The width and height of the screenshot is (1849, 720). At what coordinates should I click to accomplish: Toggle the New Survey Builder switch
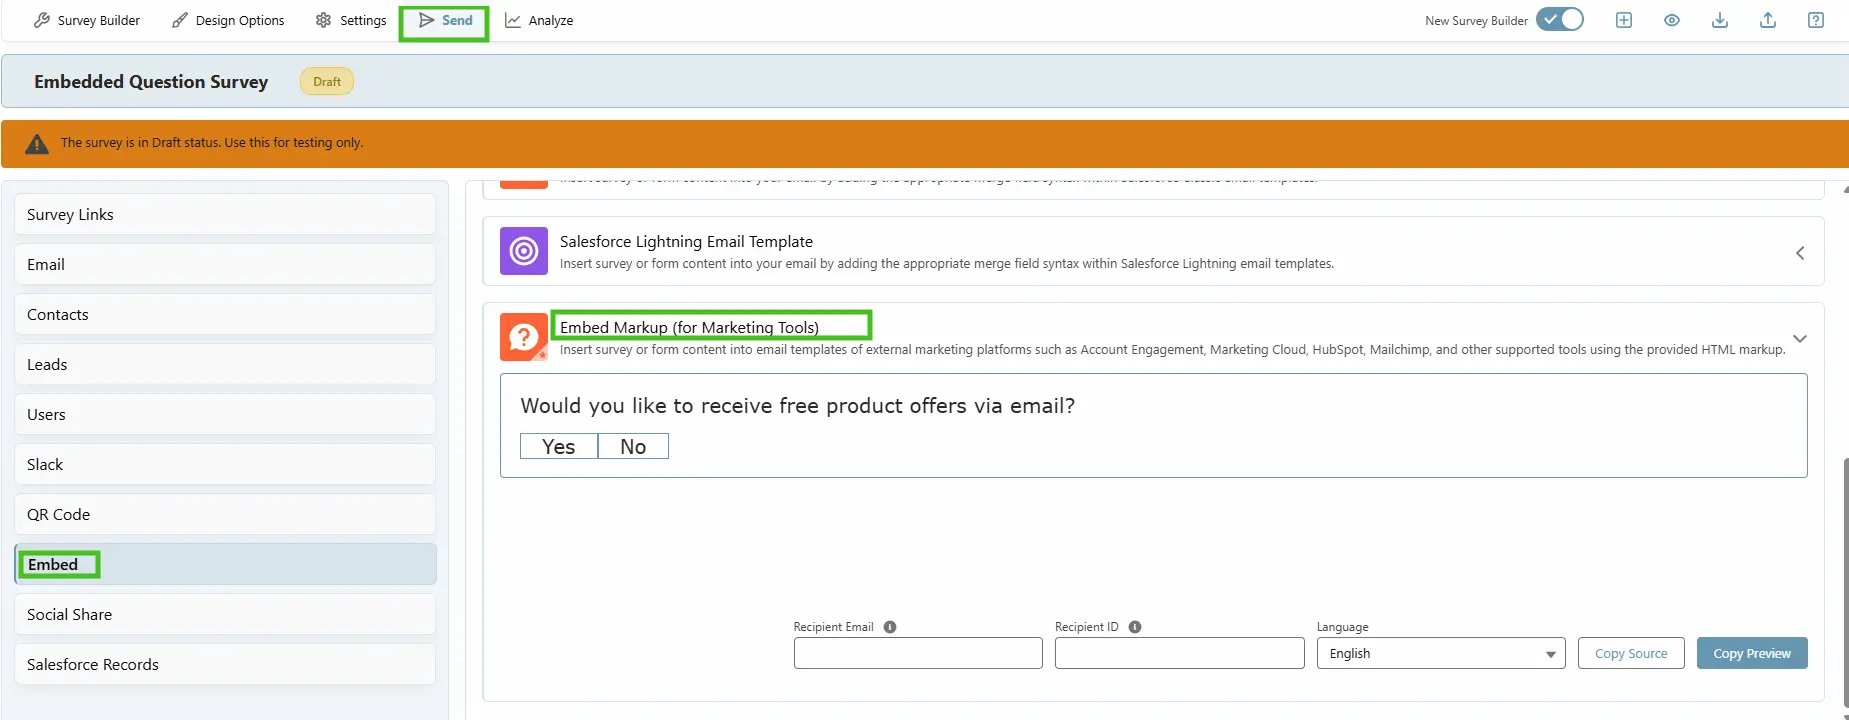click(x=1560, y=20)
